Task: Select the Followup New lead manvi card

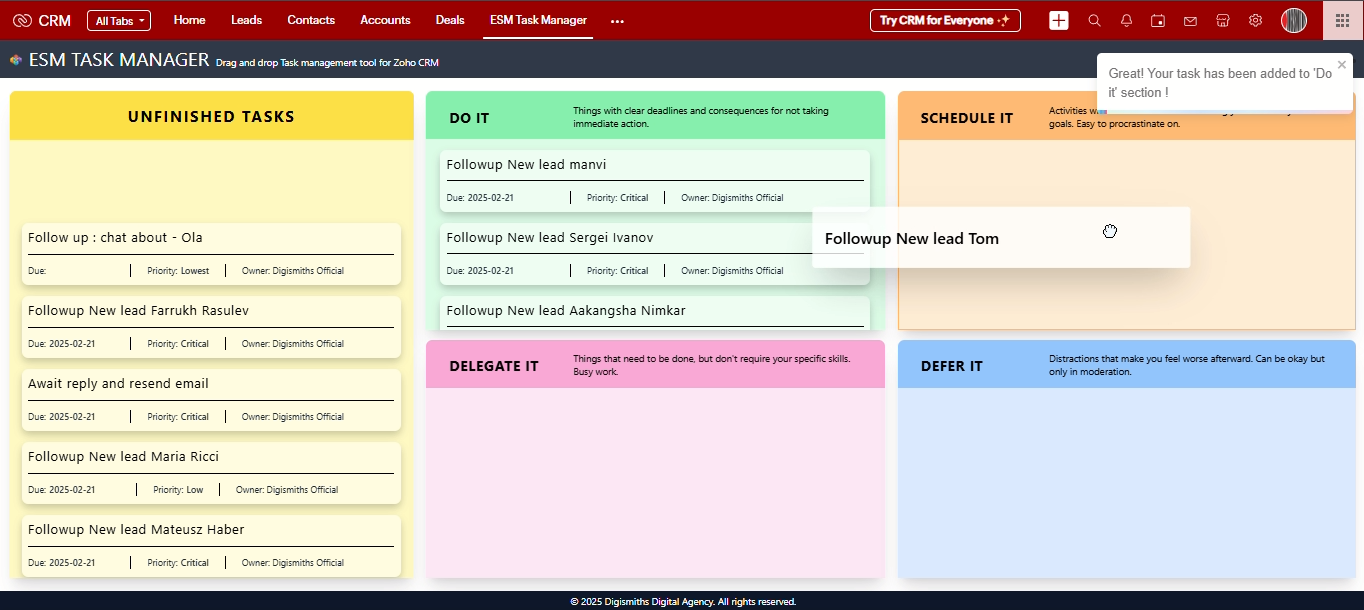Action: 654,180
